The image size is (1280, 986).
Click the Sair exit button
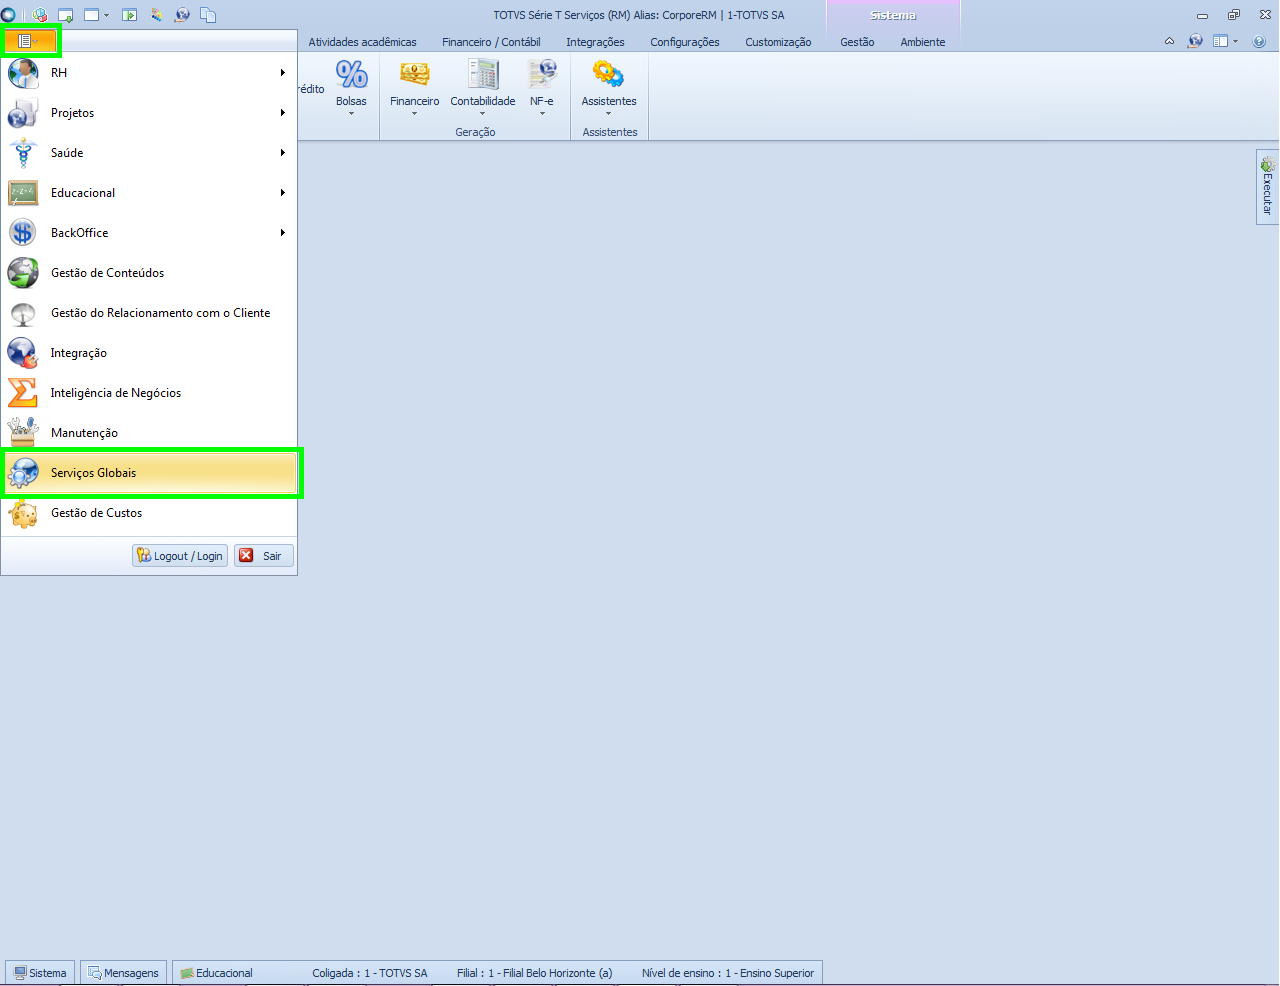264,556
